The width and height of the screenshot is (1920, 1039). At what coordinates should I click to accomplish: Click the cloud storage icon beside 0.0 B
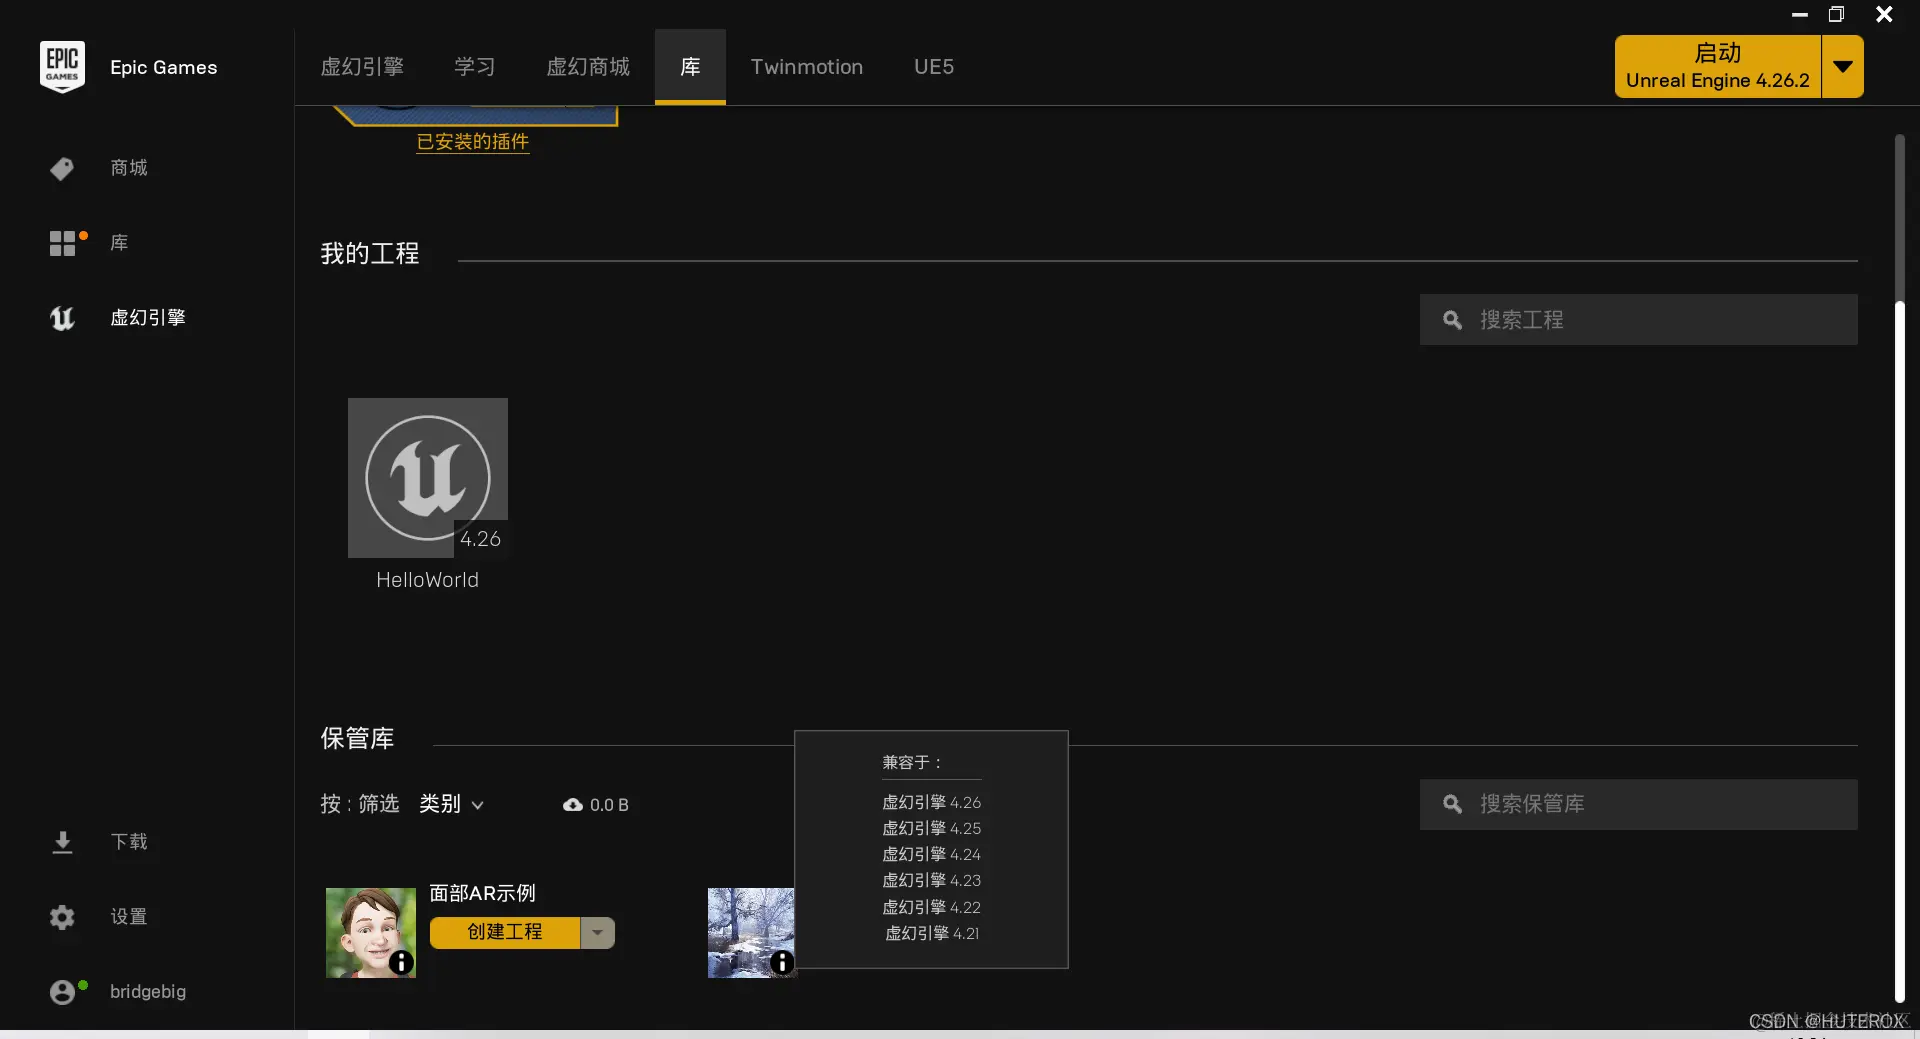(x=572, y=804)
